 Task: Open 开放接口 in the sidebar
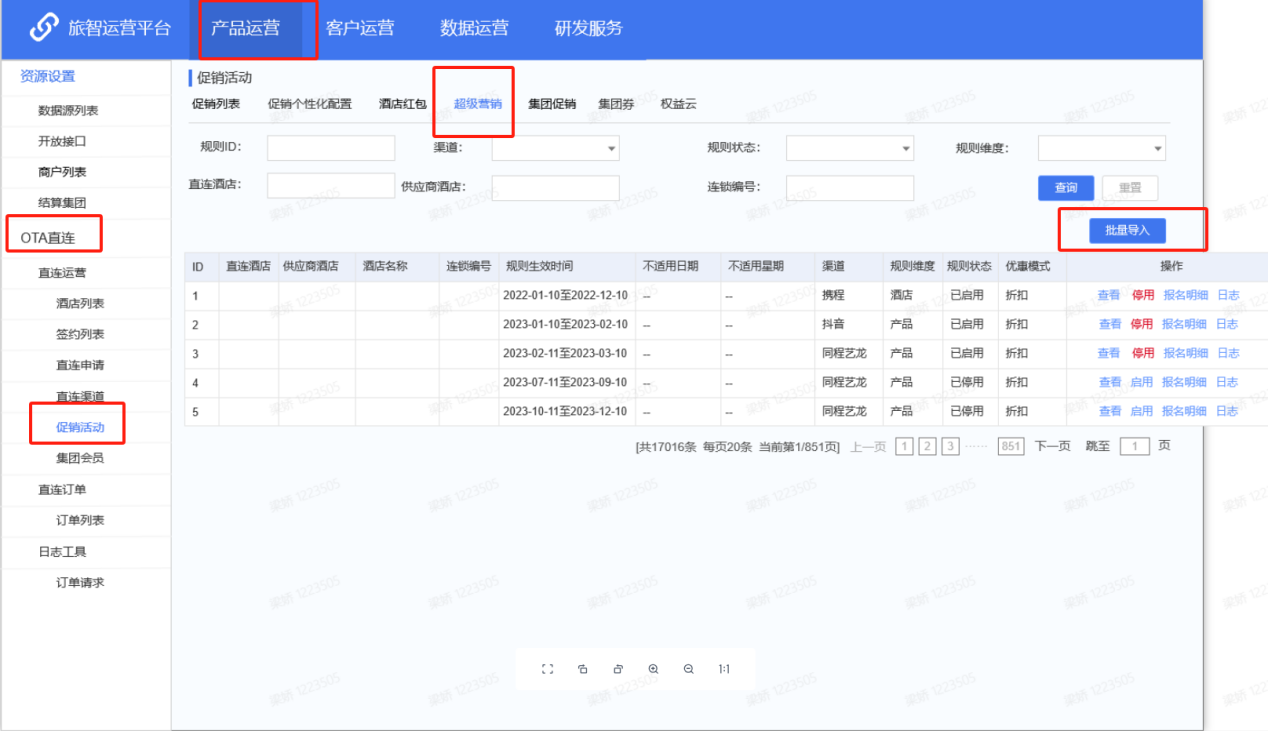point(62,141)
